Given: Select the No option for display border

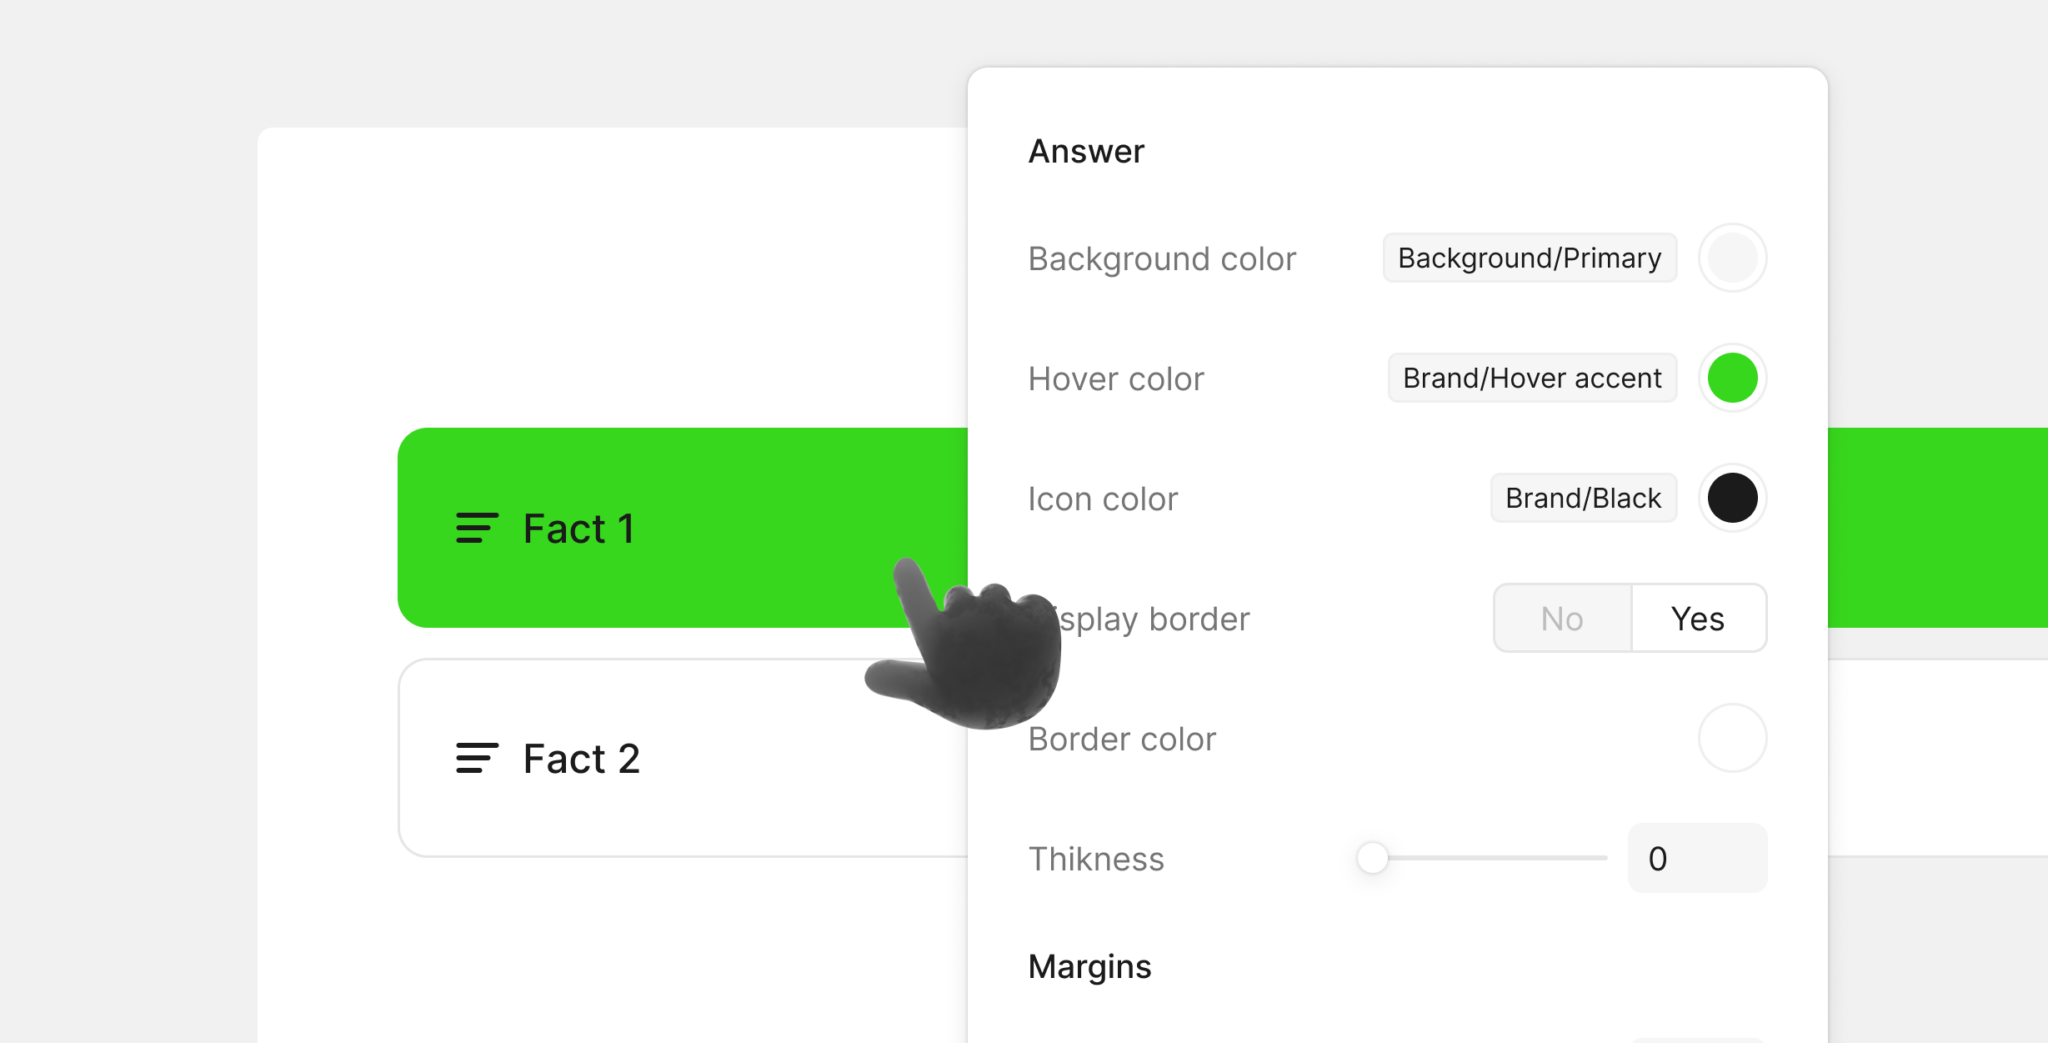Looking at the screenshot, I should 1563,618.
